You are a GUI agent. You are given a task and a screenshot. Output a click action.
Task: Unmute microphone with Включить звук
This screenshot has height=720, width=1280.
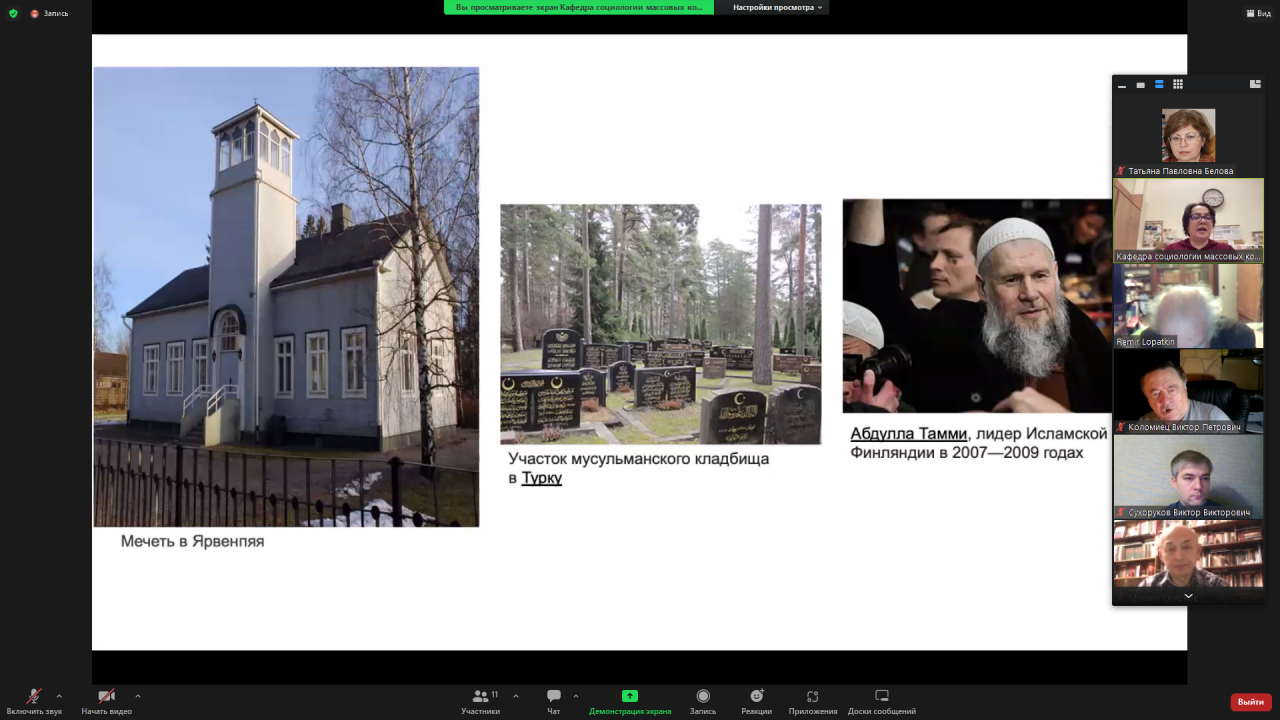click(34, 702)
